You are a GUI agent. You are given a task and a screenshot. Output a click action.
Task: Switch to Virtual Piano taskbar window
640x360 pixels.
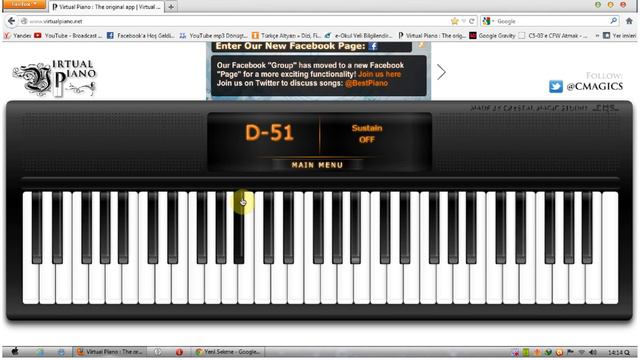point(109,352)
